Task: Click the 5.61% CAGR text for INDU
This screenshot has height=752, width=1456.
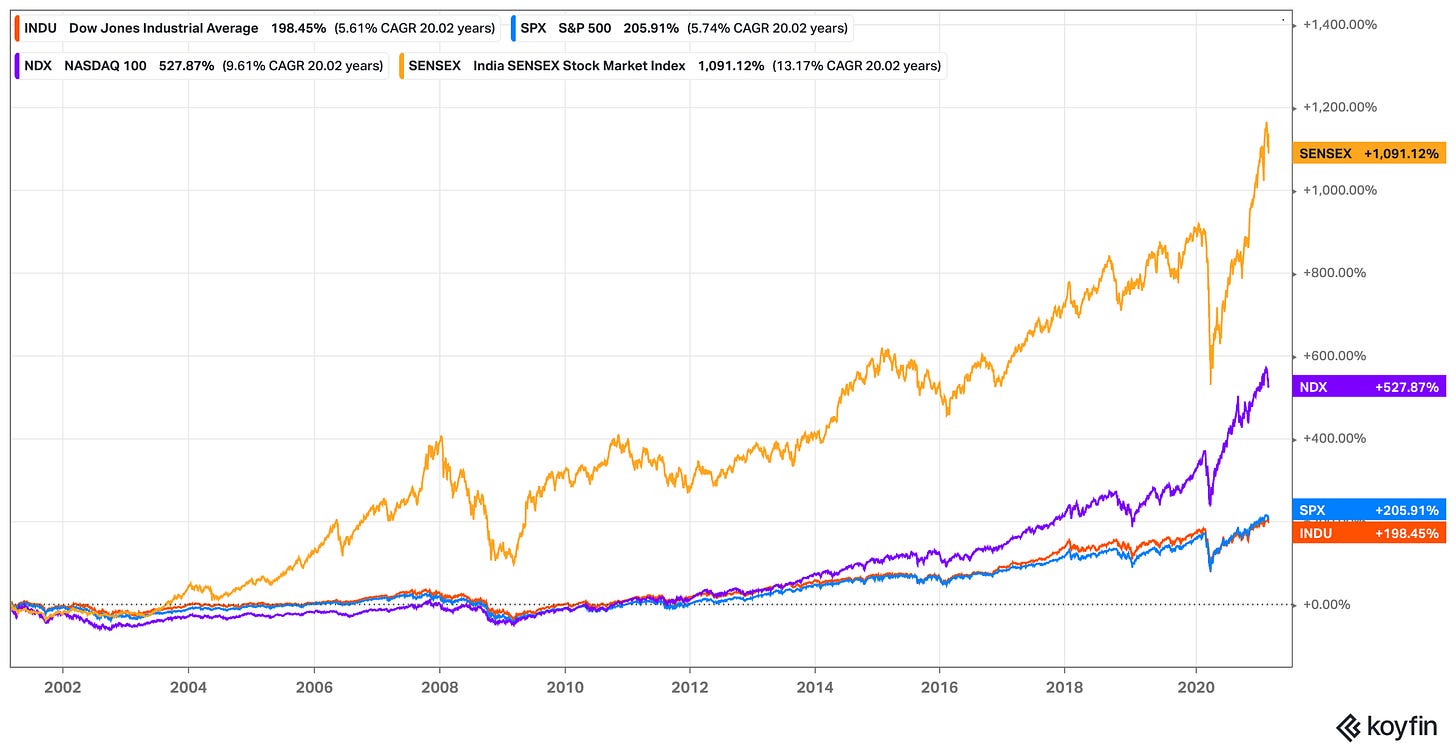Action: coord(415,28)
